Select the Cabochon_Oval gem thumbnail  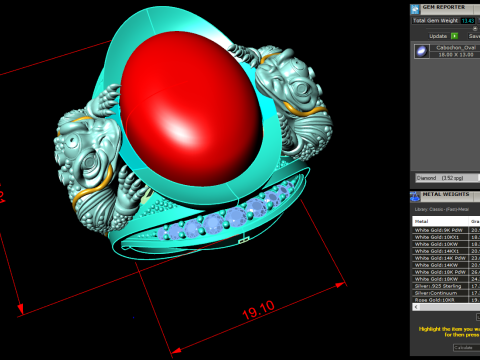422,51
